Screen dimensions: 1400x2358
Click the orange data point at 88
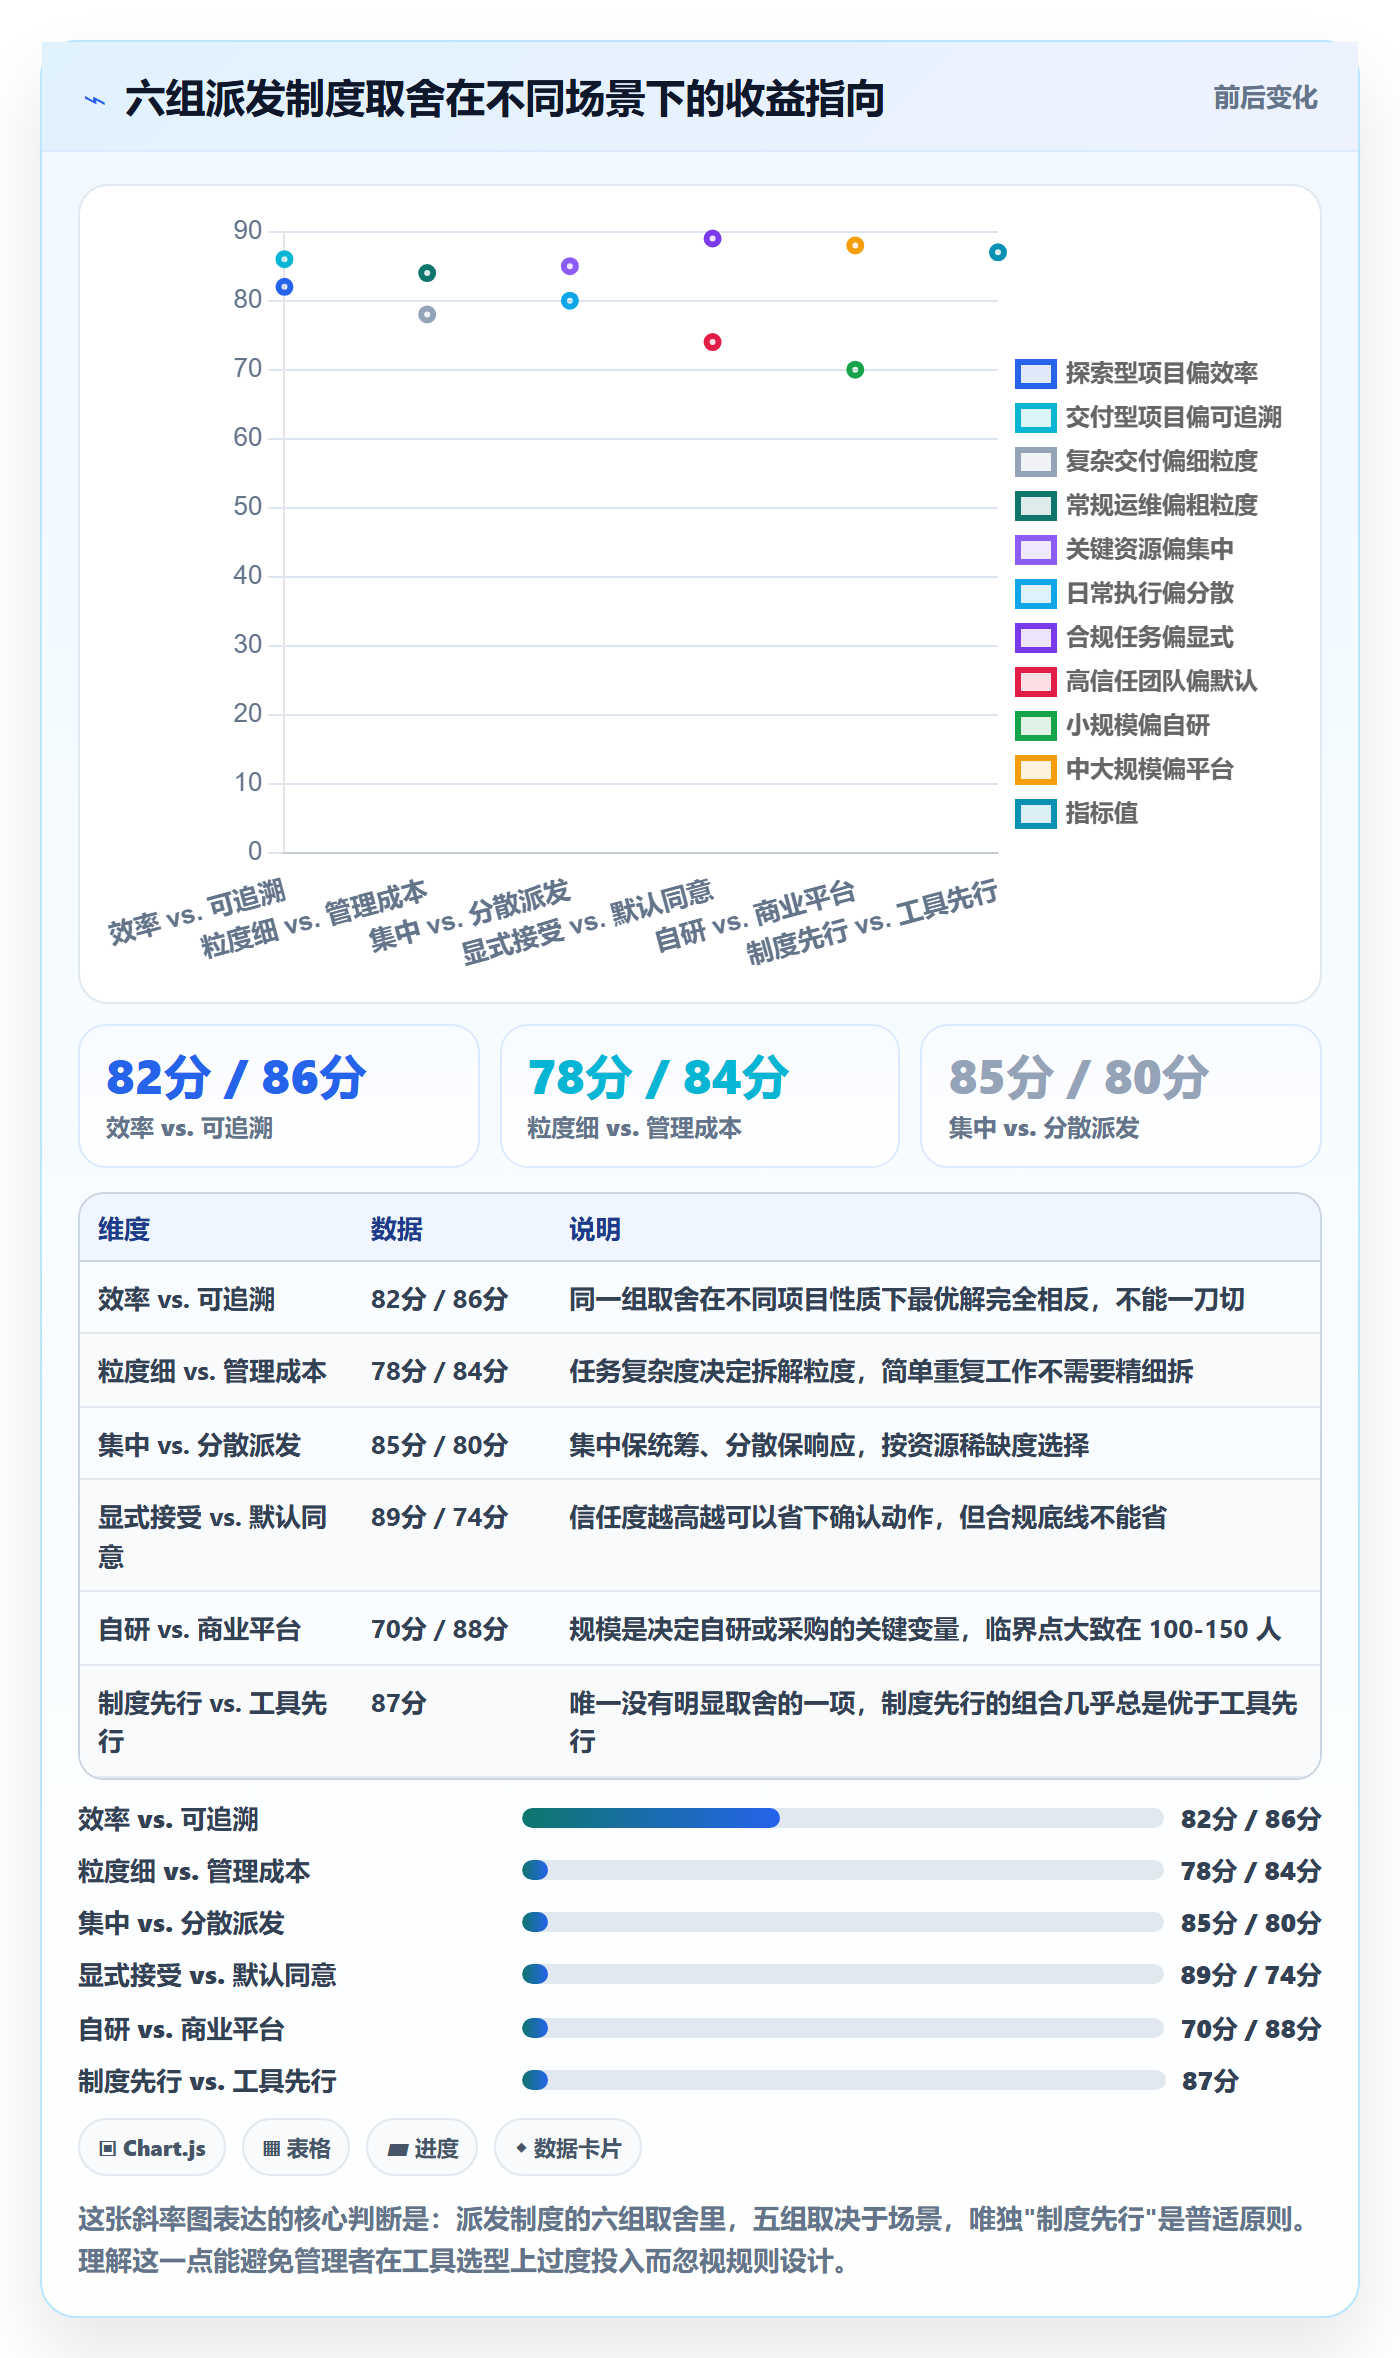[855, 245]
